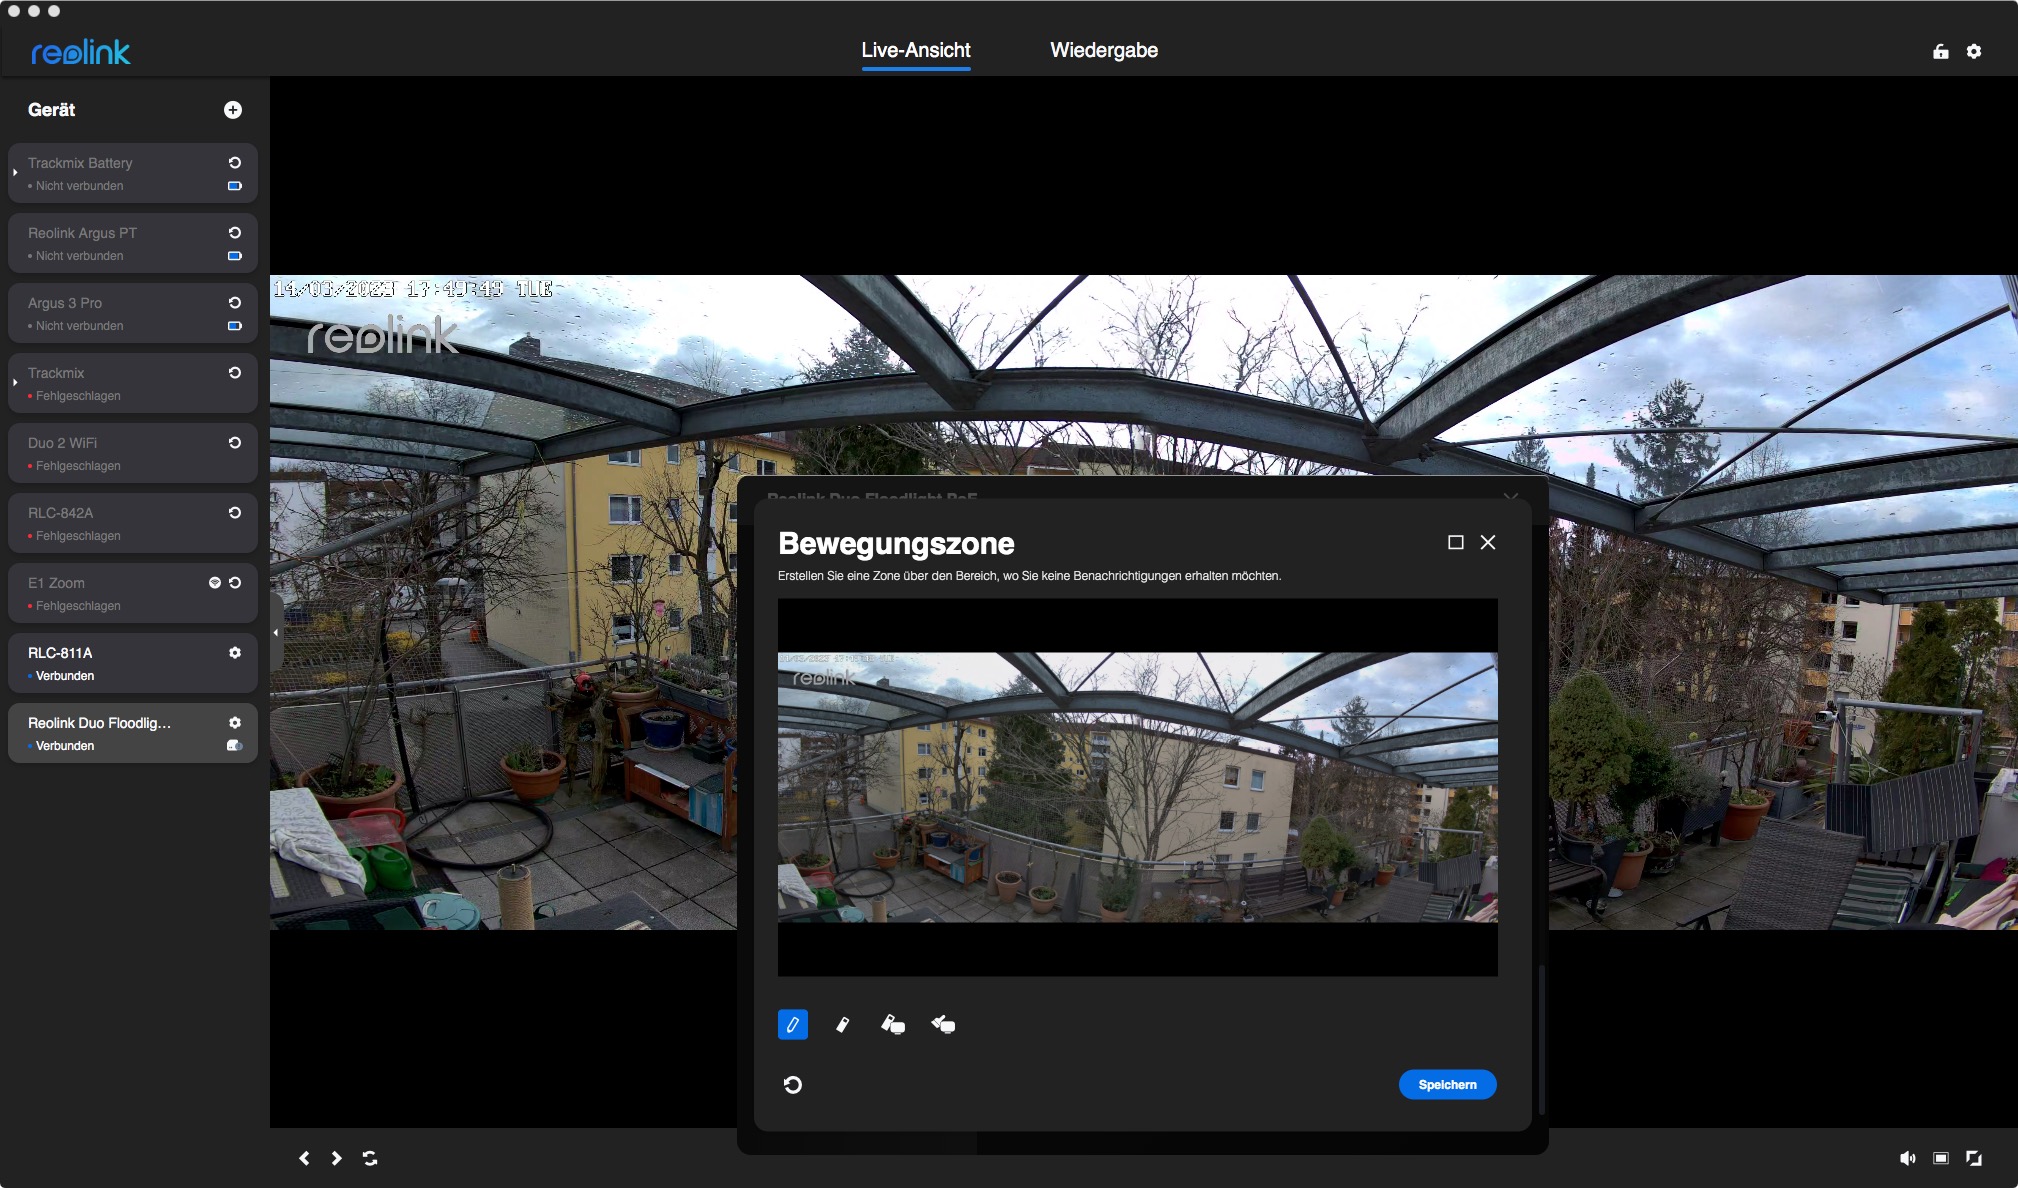Mute the live view audio speaker
Image resolution: width=2018 pixels, height=1188 pixels.
tap(1907, 1158)
